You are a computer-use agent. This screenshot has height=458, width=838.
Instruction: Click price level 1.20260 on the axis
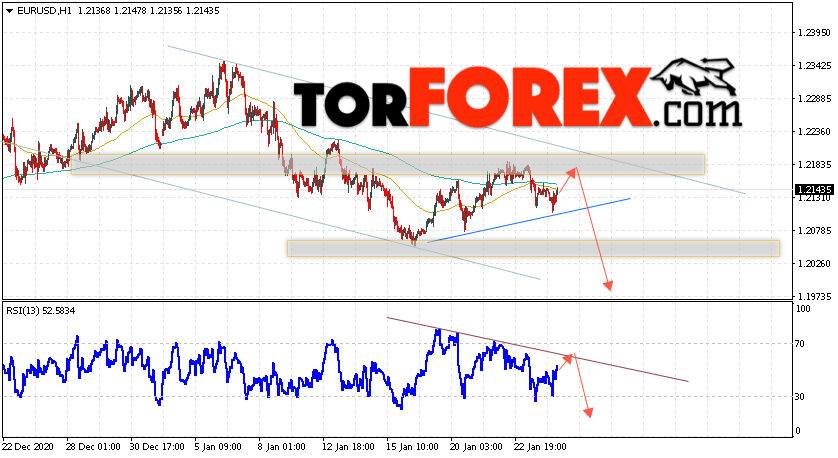814,263
